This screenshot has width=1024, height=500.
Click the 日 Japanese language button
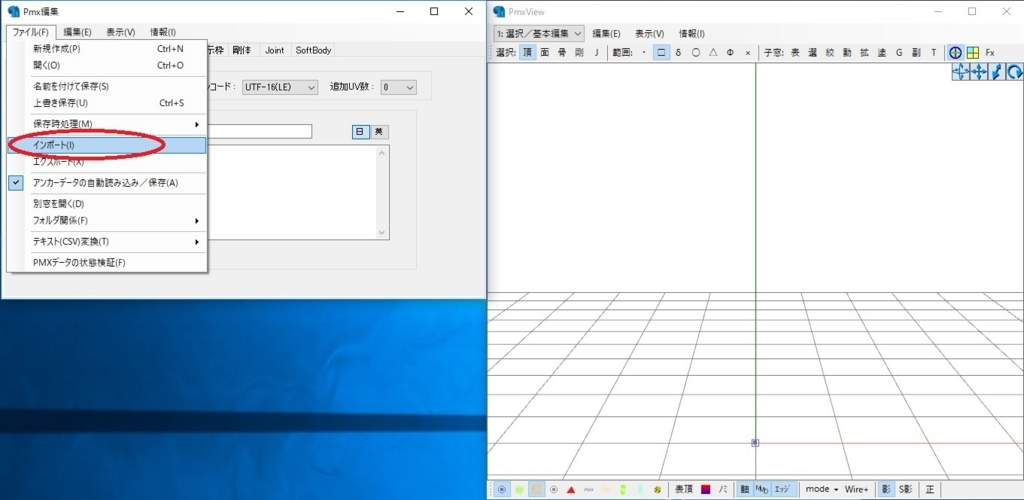pos(360,132)
